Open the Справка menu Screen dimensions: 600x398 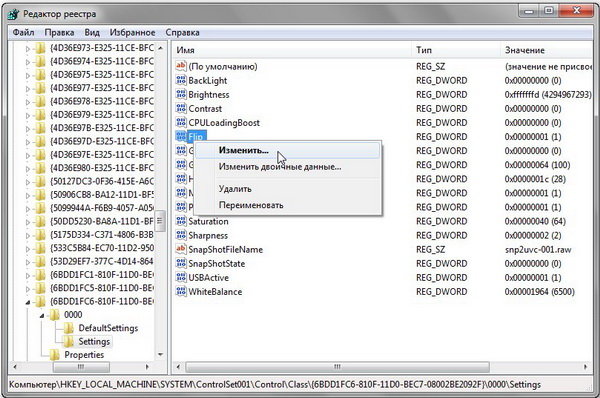click(183, 33)
